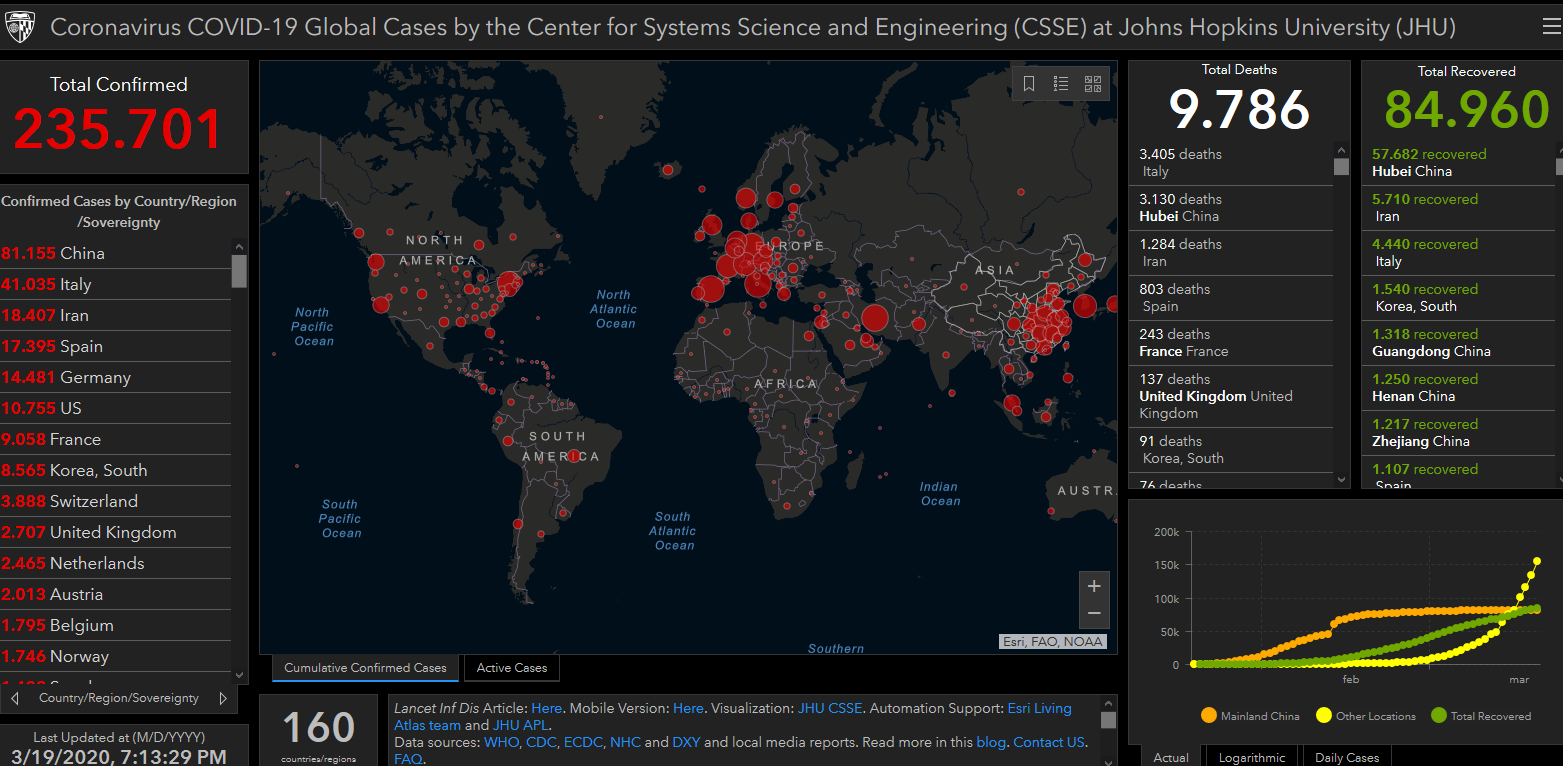Open the CDC data source link

[x=541, y=742]
